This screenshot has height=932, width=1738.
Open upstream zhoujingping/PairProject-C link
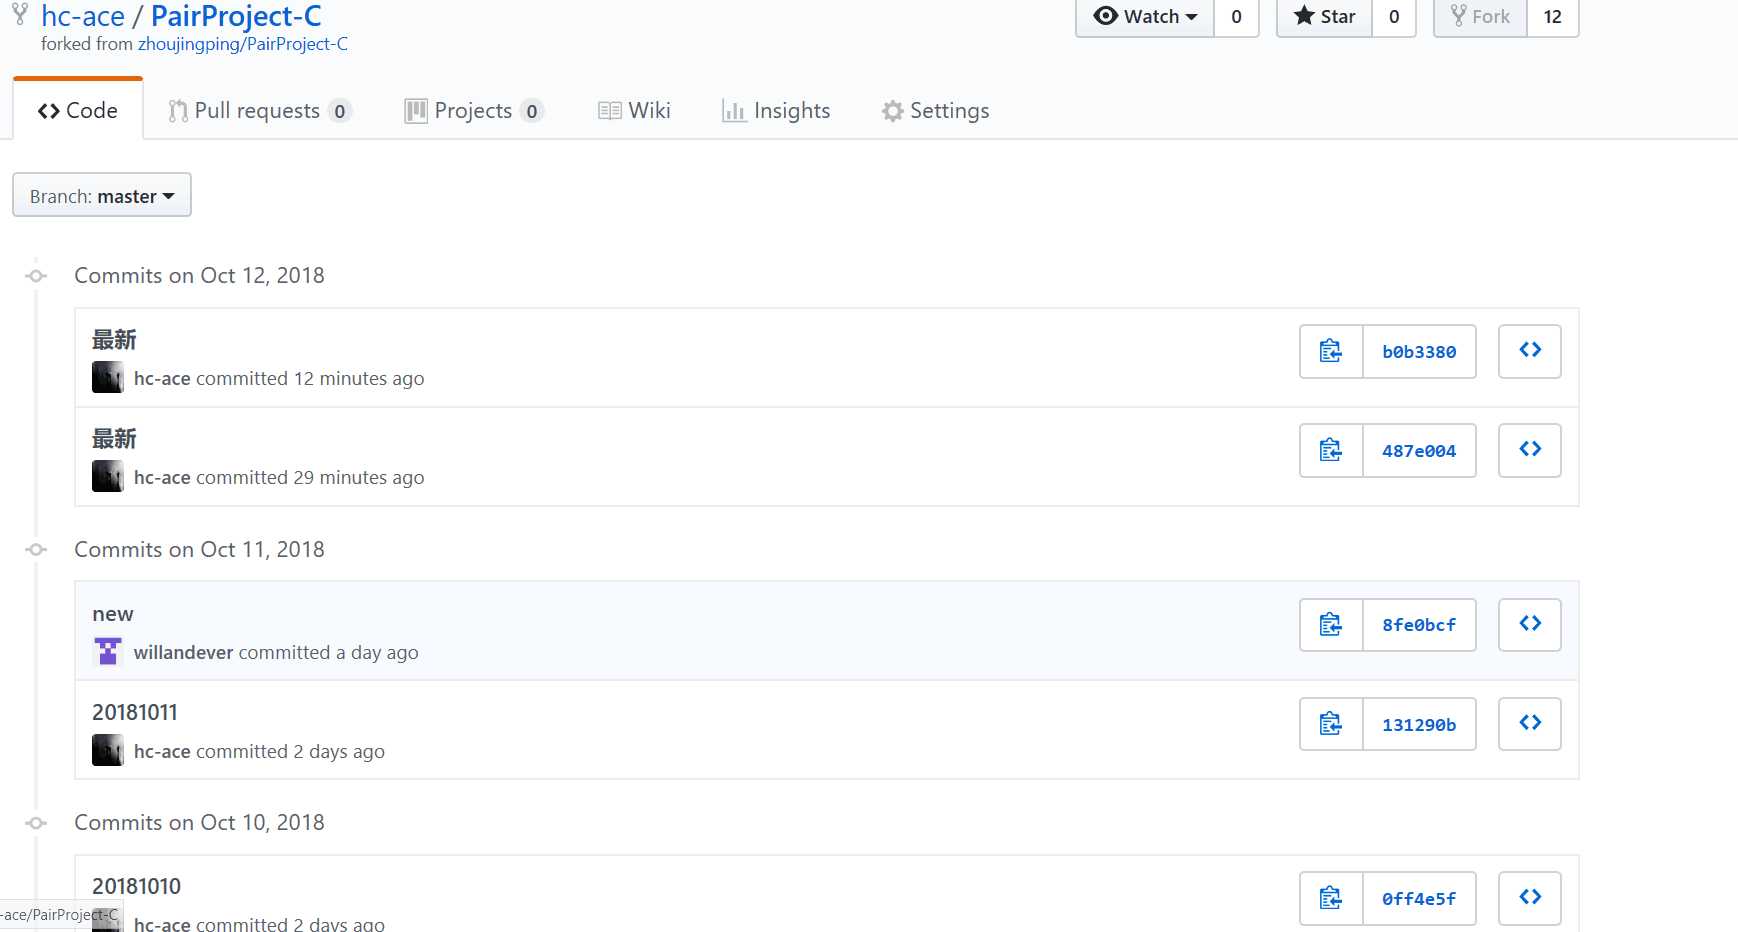point(243,44)
